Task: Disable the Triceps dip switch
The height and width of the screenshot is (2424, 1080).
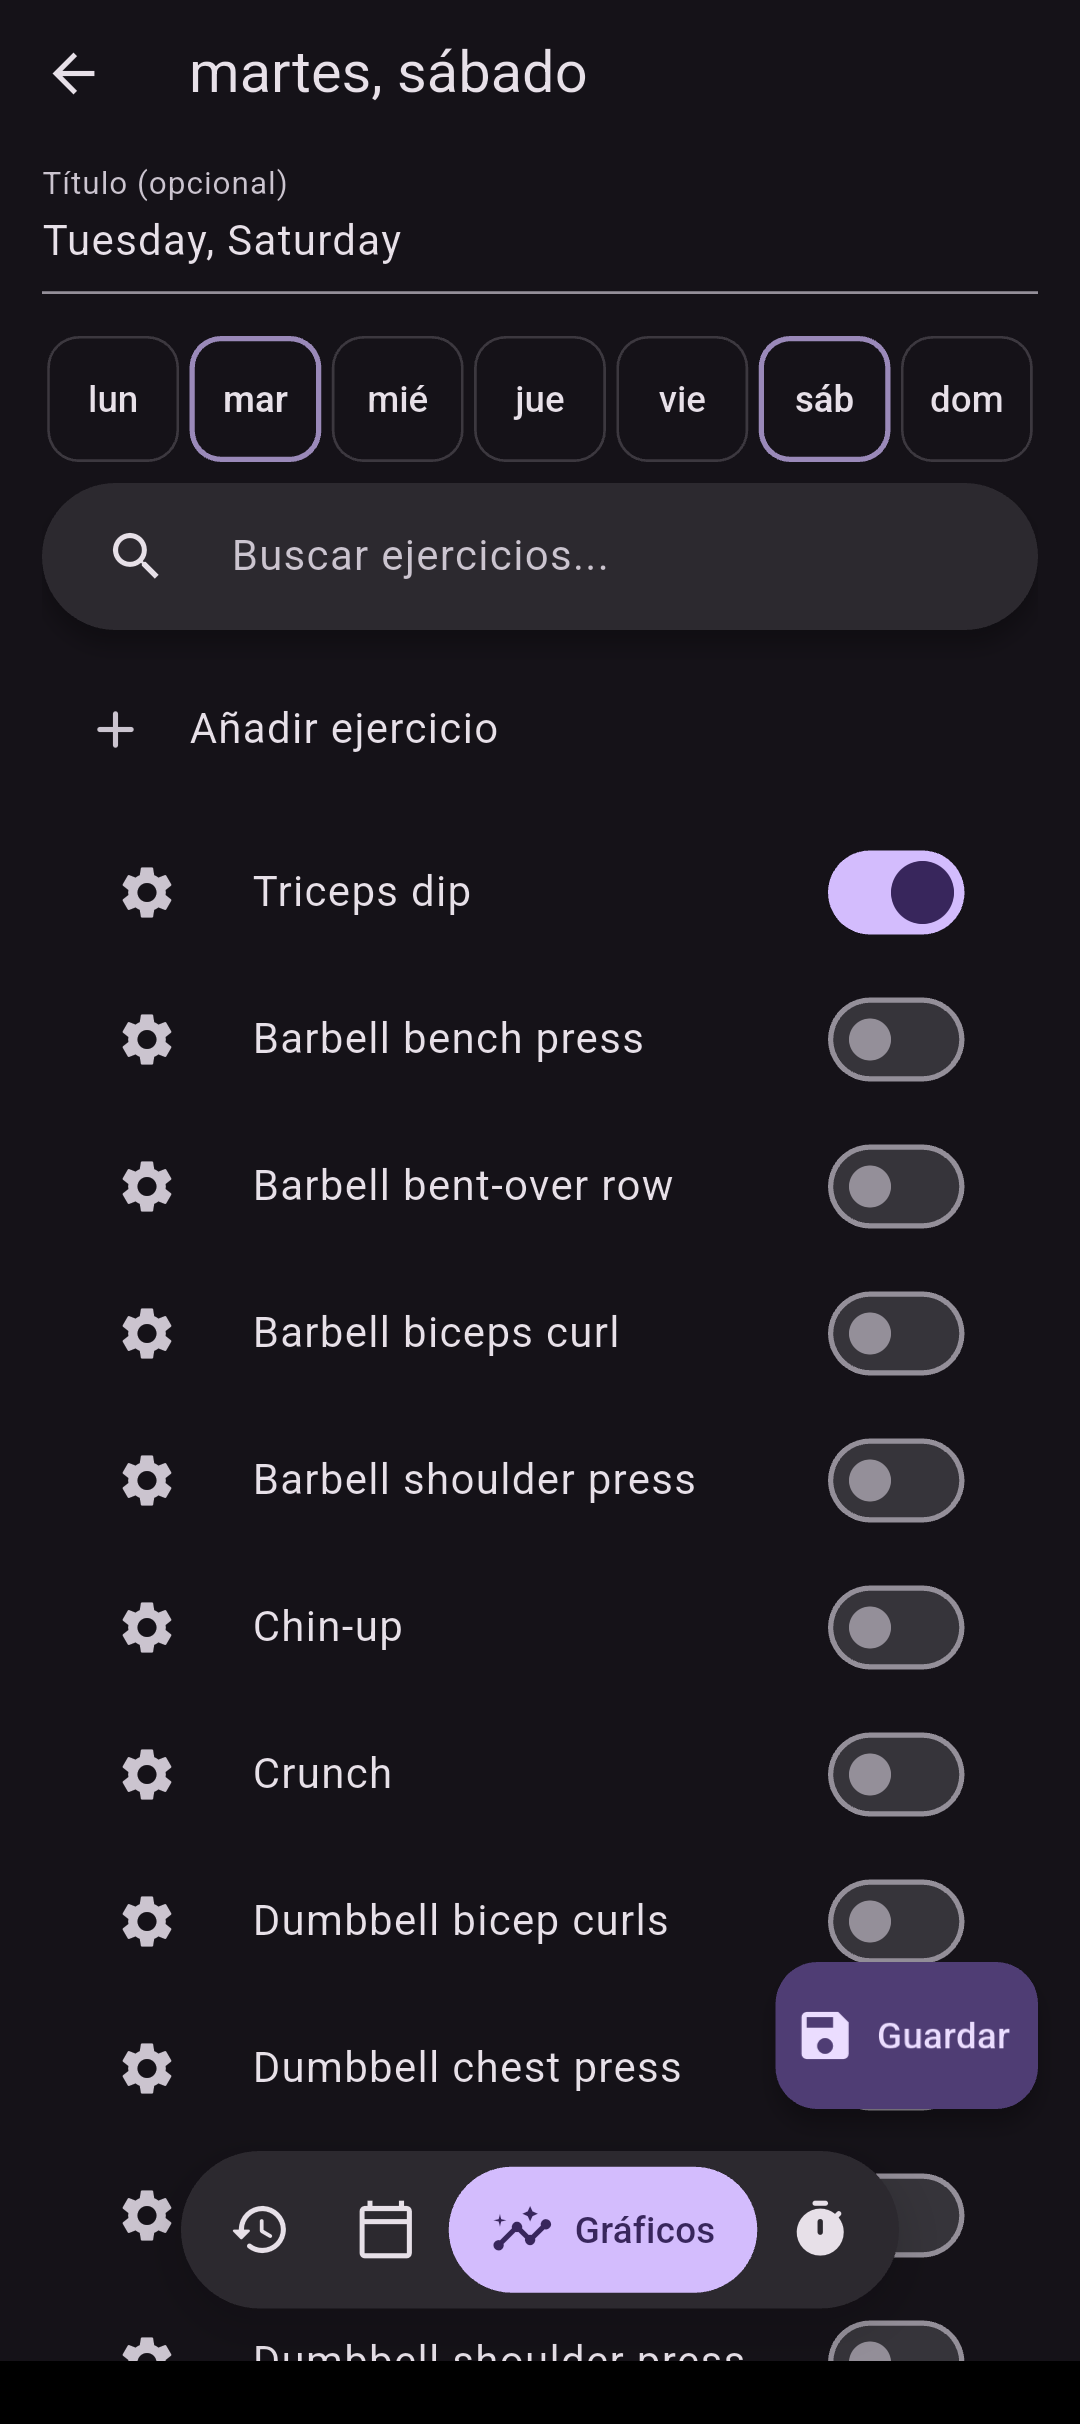Action: tap(896, 892)
